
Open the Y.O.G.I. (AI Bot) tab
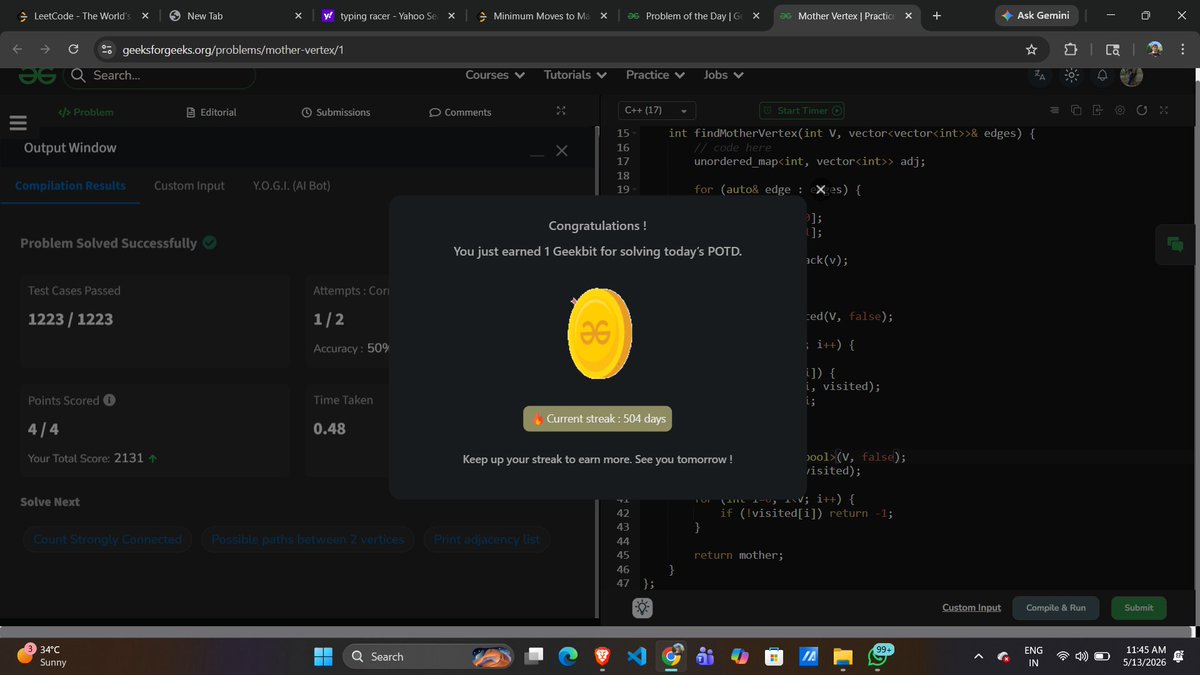(x=292, y=185)
